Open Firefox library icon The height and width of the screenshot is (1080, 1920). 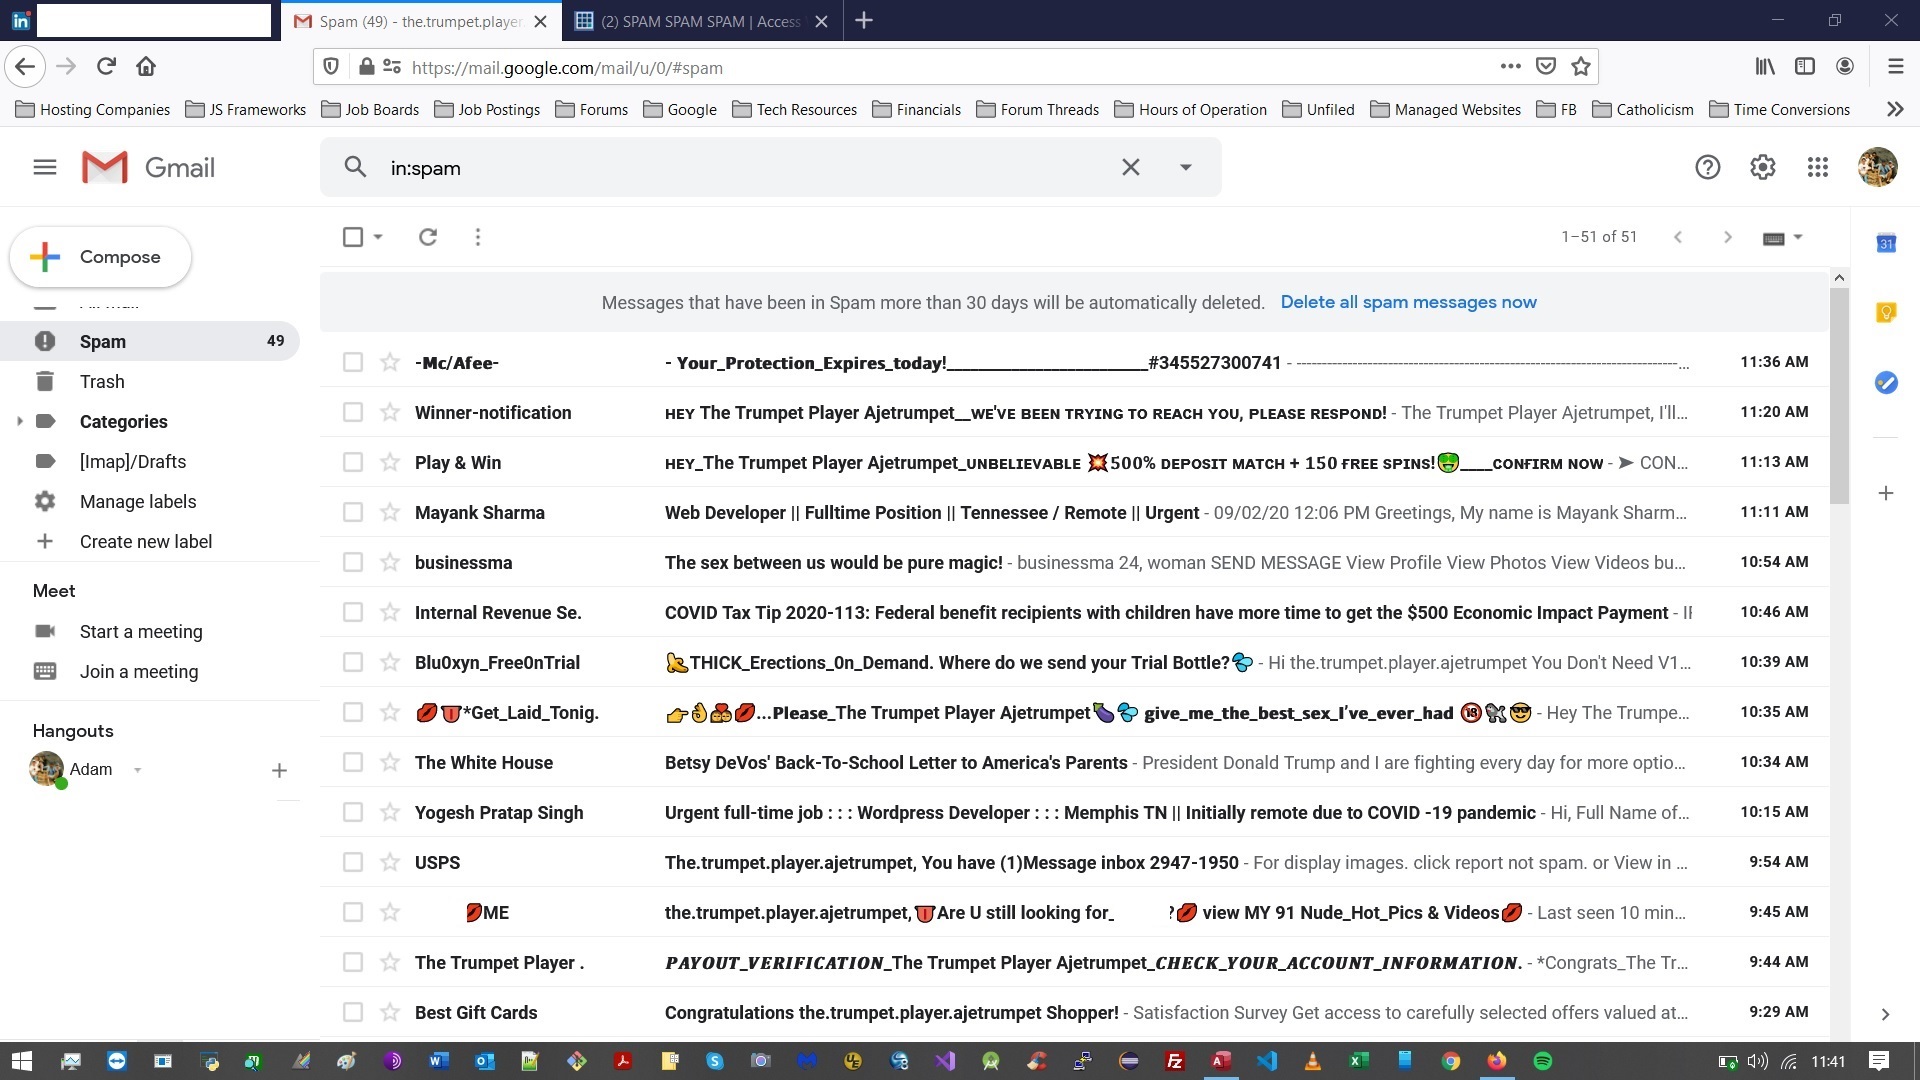1765,67
